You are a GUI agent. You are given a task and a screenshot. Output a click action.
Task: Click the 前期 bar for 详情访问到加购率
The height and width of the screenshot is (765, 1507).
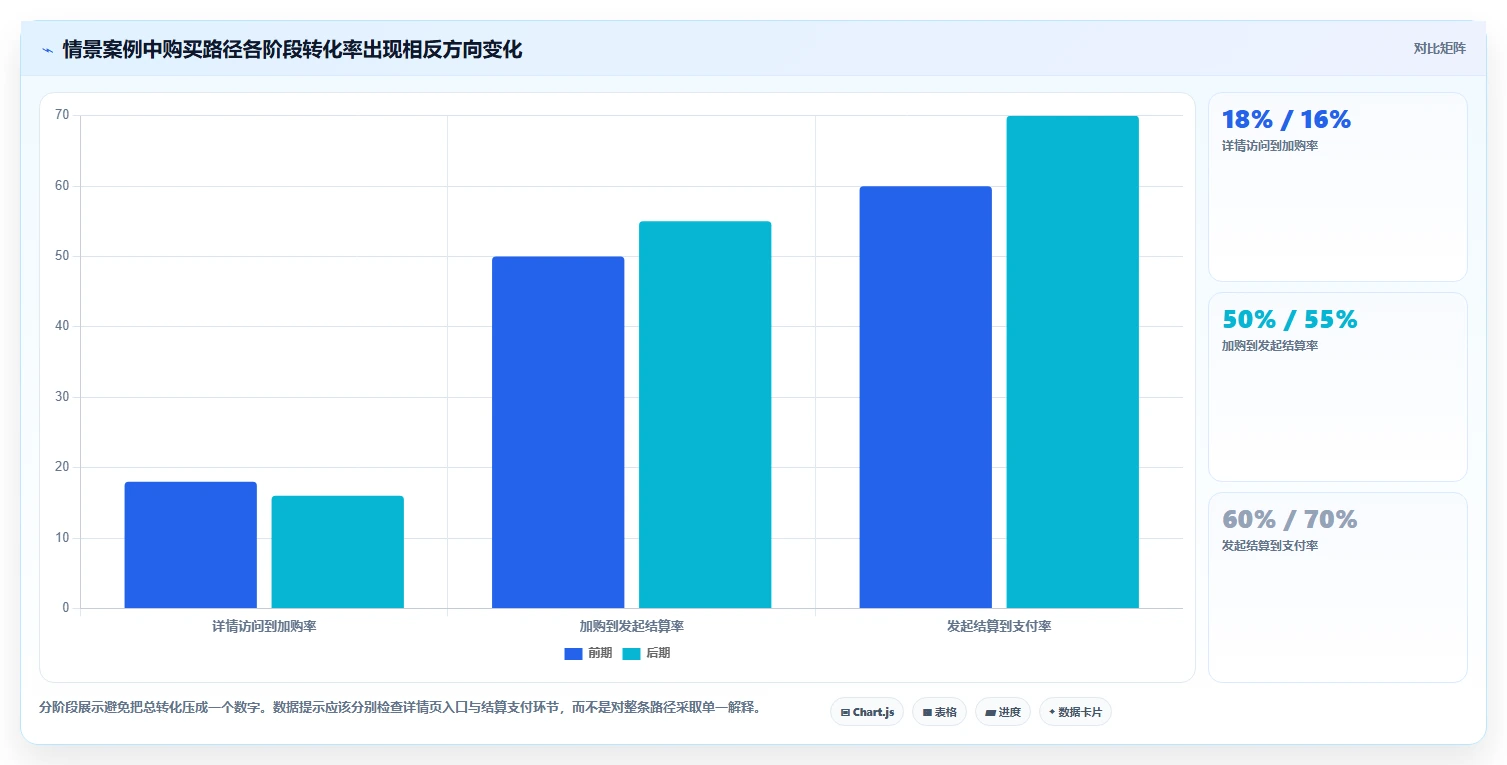(x=190, y=545)
